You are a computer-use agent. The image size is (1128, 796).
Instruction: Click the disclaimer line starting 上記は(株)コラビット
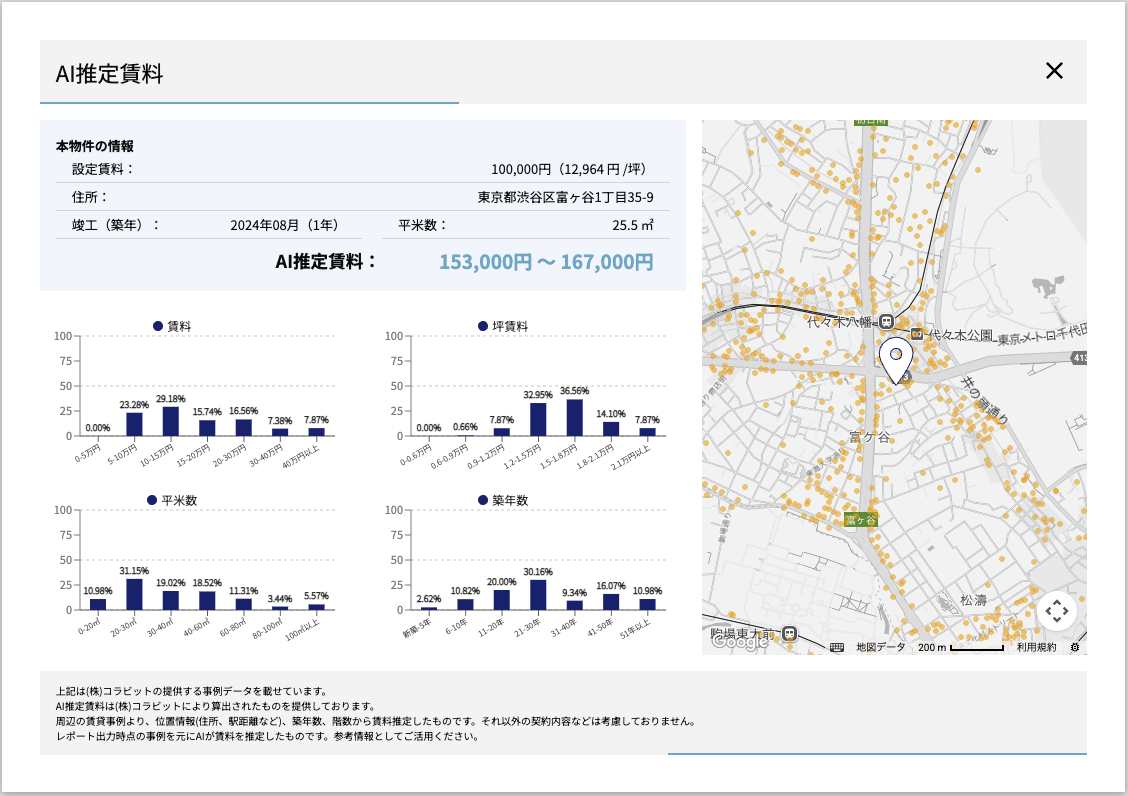click(192, 691)
